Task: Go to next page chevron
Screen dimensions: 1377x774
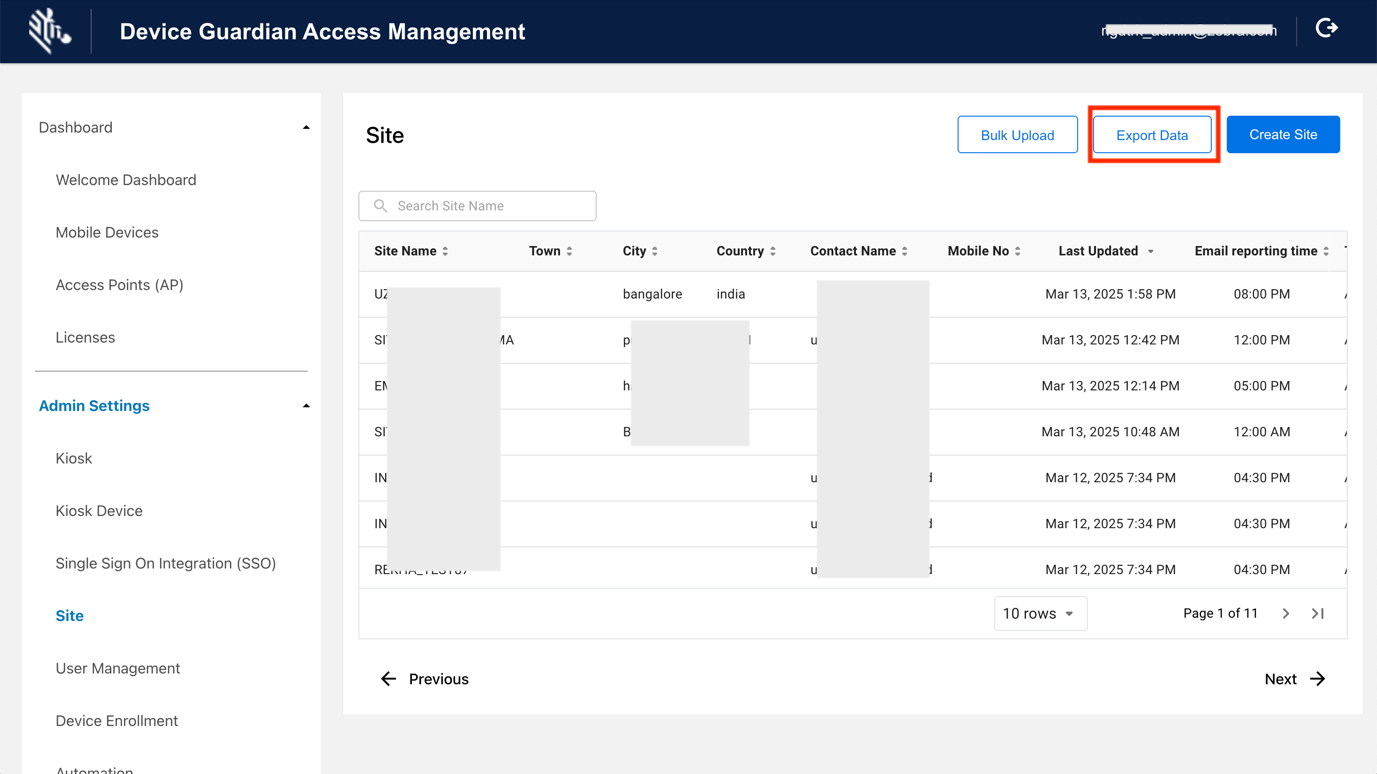Action: (1286, 614)
